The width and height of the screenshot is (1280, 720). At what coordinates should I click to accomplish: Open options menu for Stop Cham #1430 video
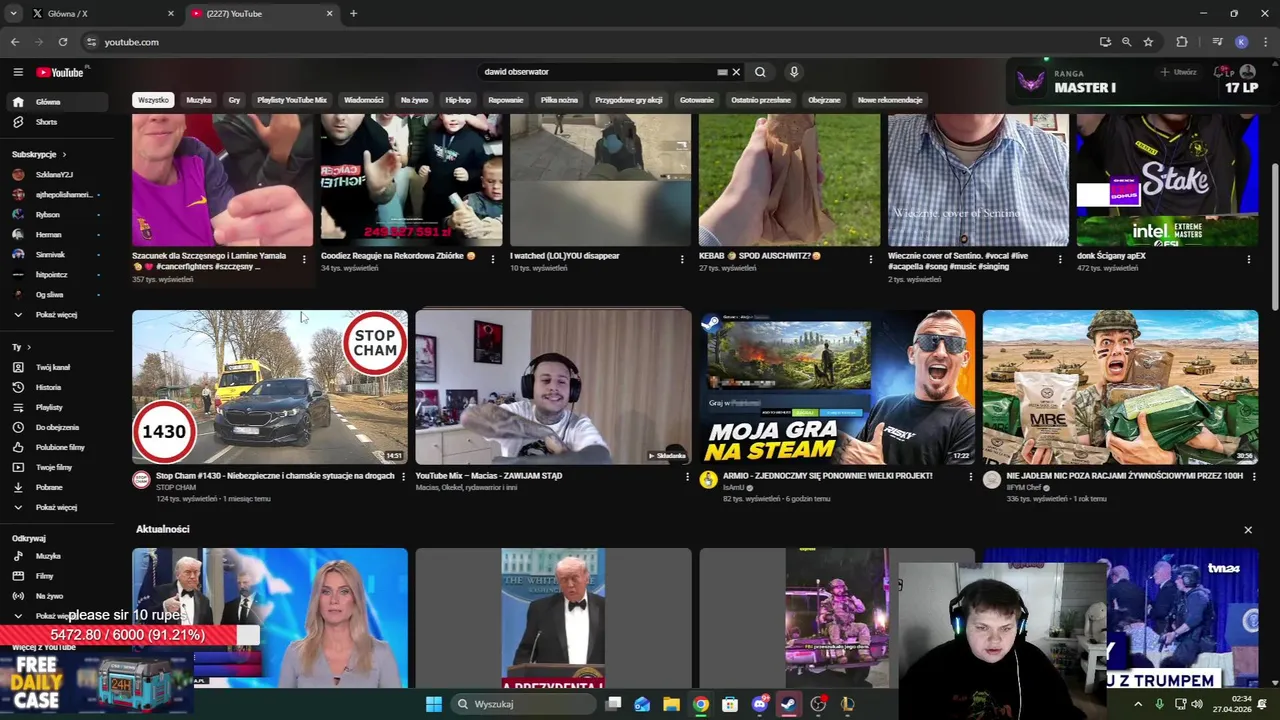coord(403,477)
